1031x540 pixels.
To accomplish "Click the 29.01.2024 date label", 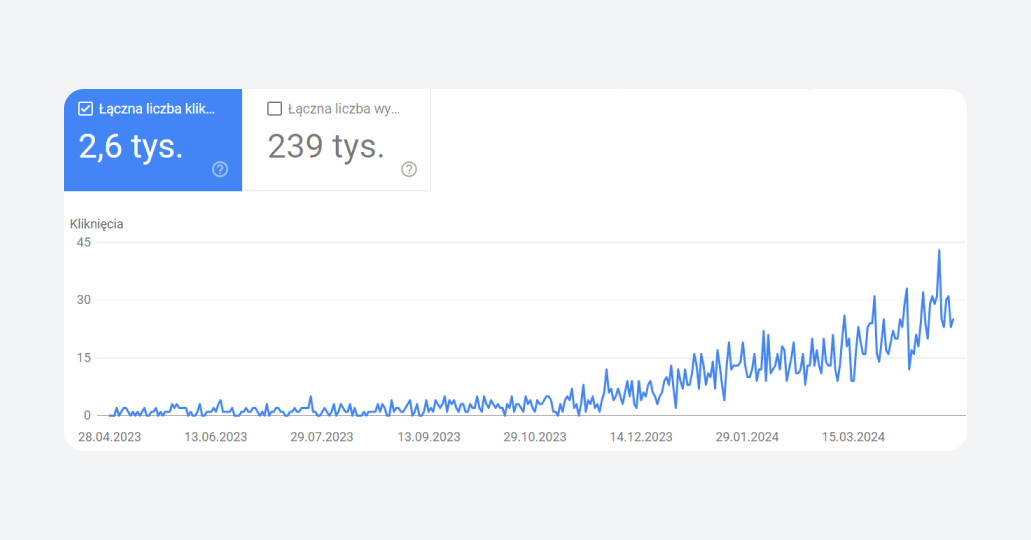I will [x=747, y=437].
